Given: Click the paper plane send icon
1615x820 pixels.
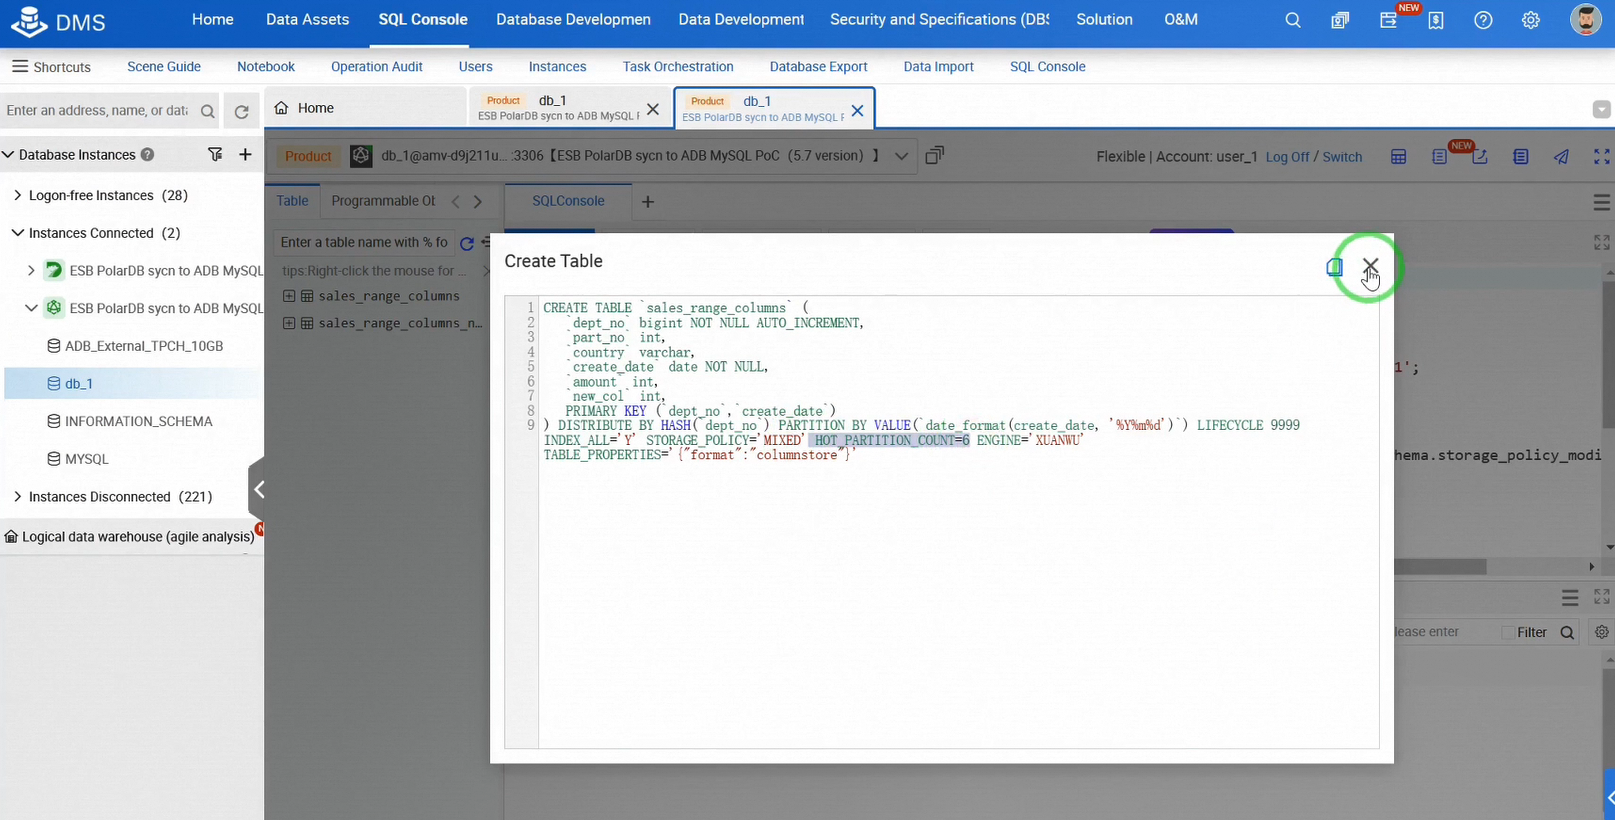Looking at the screenshot, I should [1561, 157].
